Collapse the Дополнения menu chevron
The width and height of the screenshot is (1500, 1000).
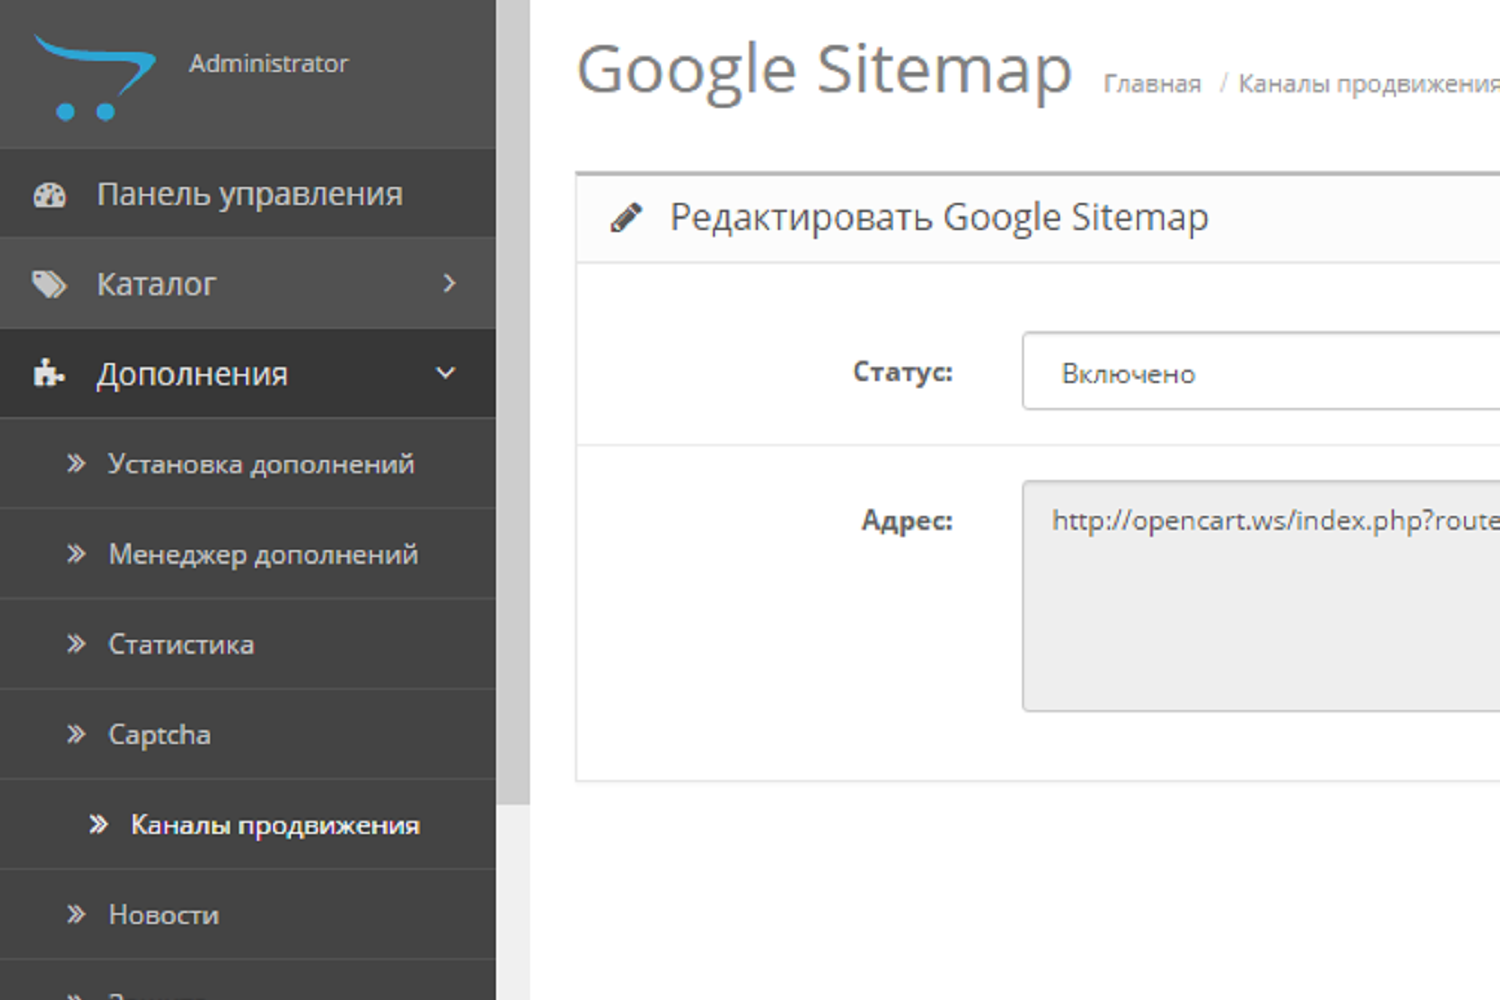pyautogui.click(x=446, y=373)
